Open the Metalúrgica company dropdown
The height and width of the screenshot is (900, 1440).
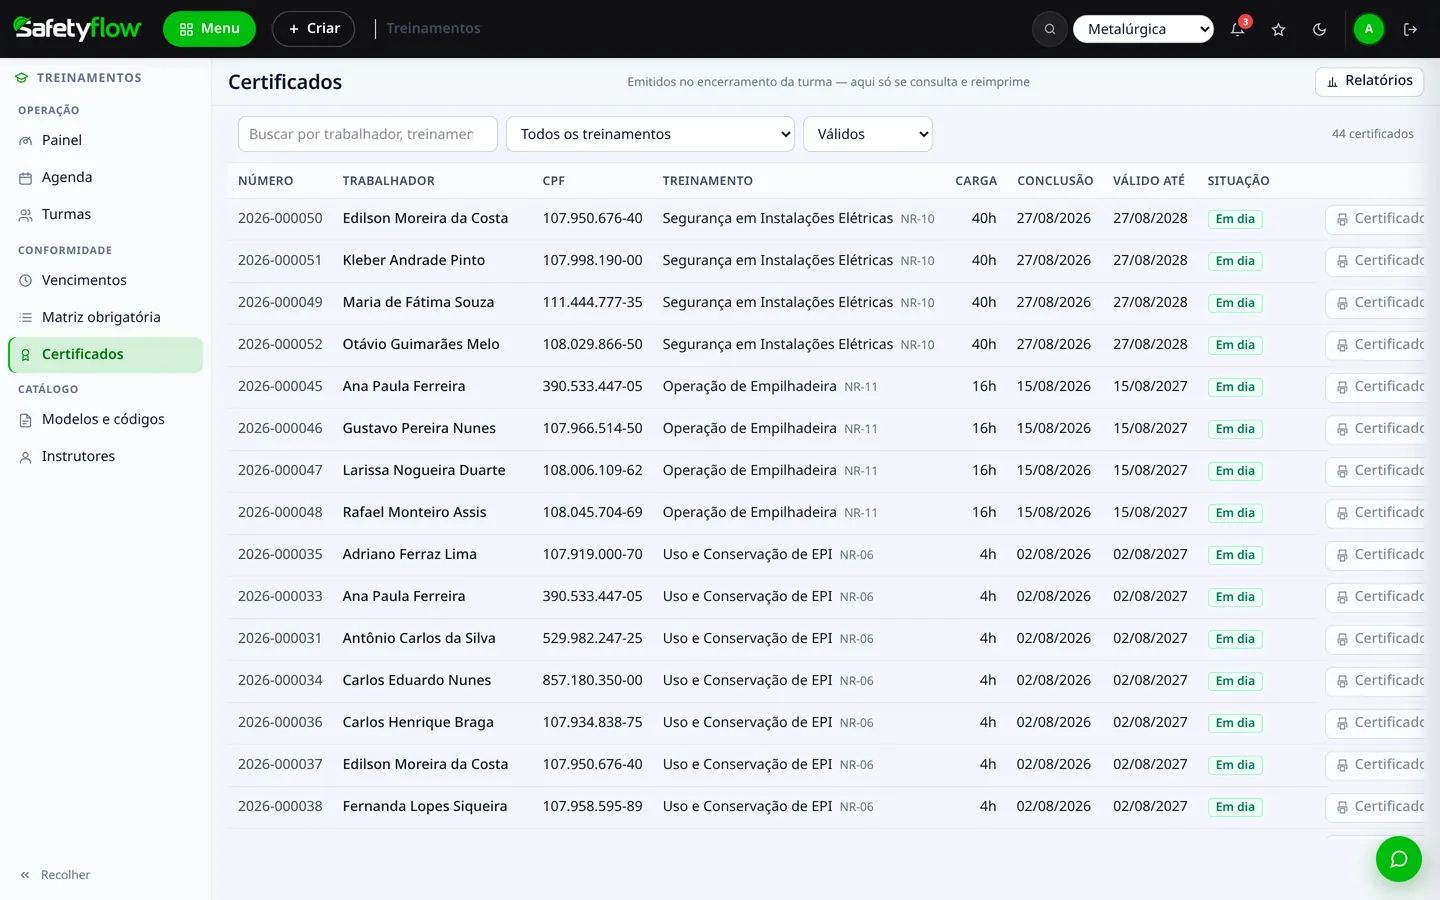coord(1143,29)
